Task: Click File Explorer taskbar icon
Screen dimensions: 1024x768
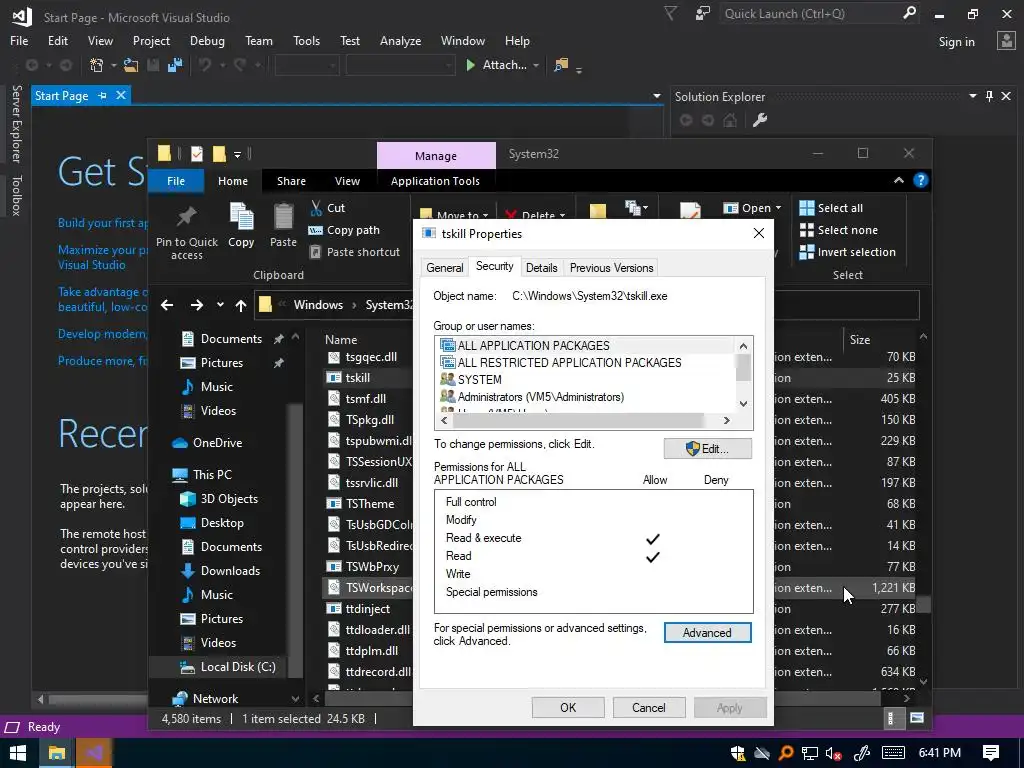Action: click(x=57, y=753)
